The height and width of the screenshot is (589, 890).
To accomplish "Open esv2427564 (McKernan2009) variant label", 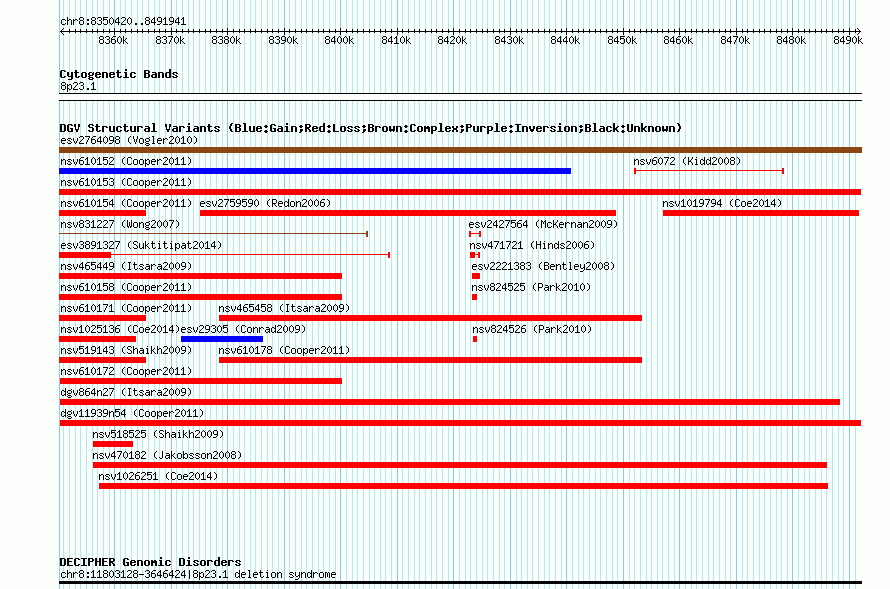I will (x=543, y=224).
